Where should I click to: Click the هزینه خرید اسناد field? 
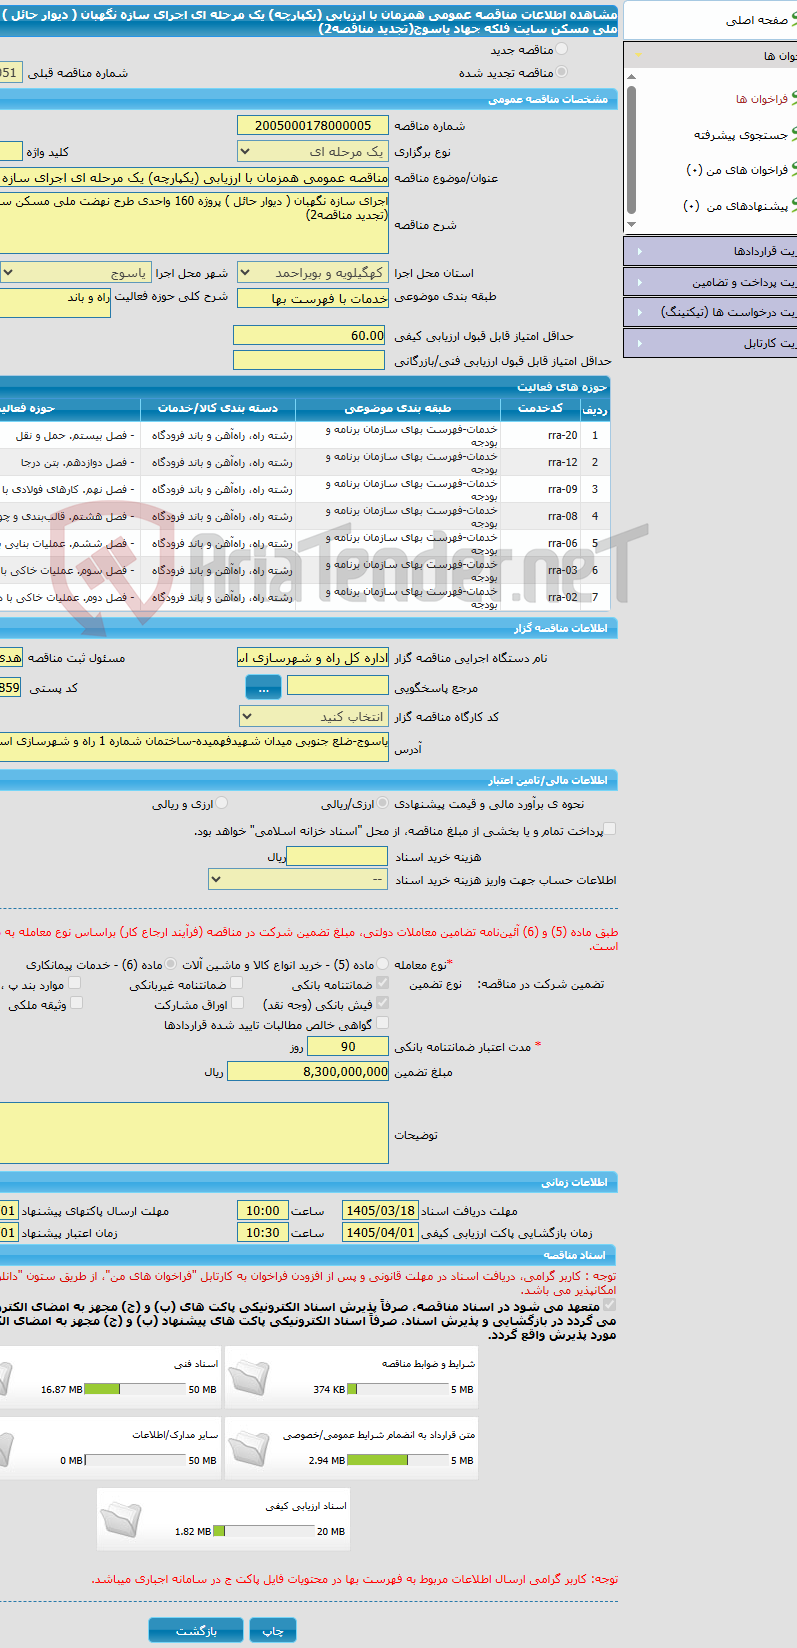point(337,857)
